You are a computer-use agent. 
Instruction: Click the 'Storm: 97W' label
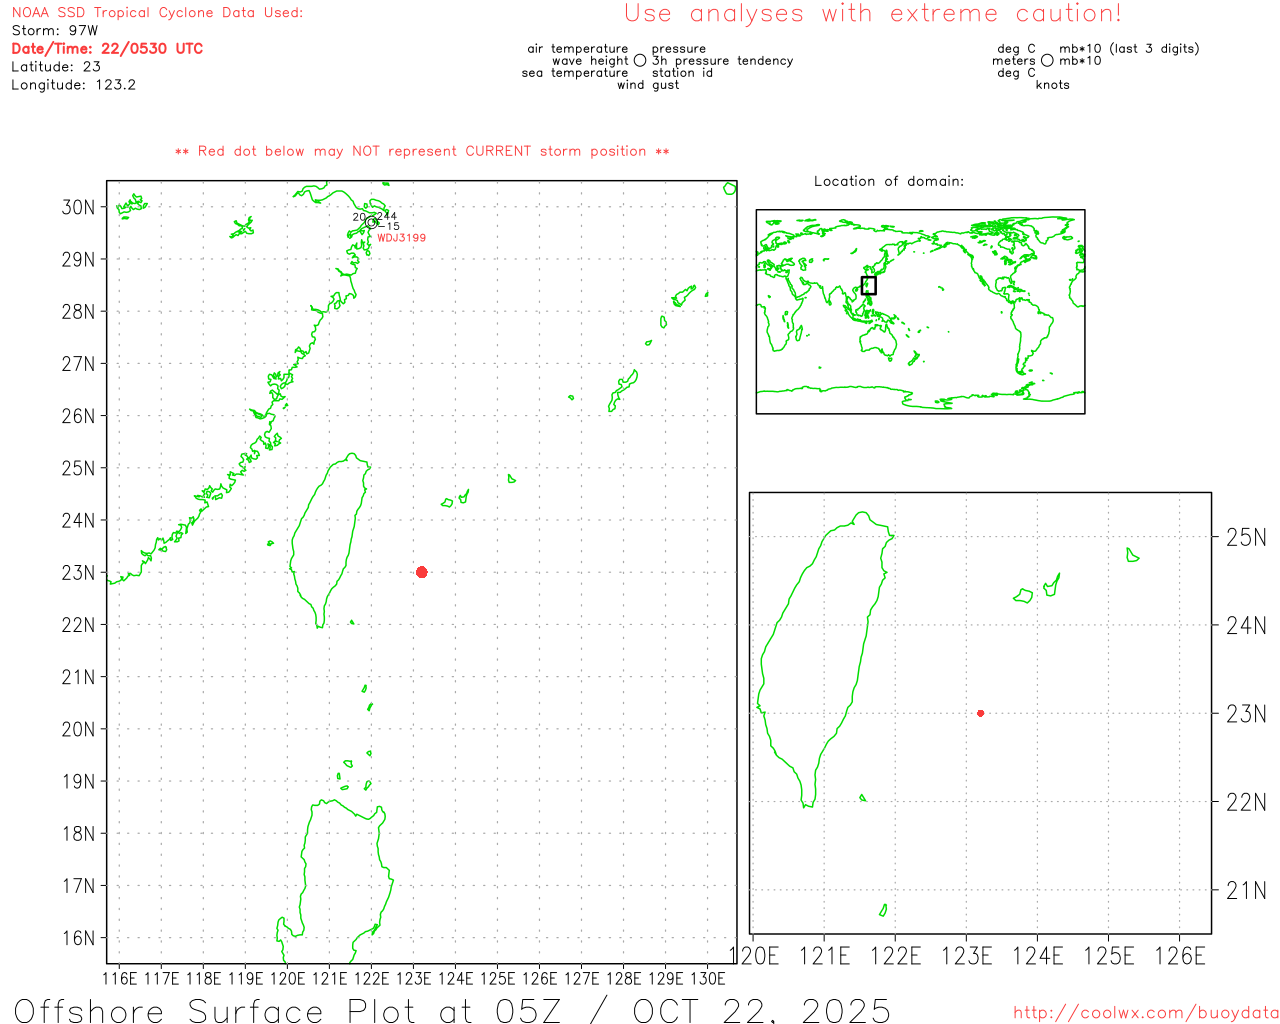pos(55,31)
